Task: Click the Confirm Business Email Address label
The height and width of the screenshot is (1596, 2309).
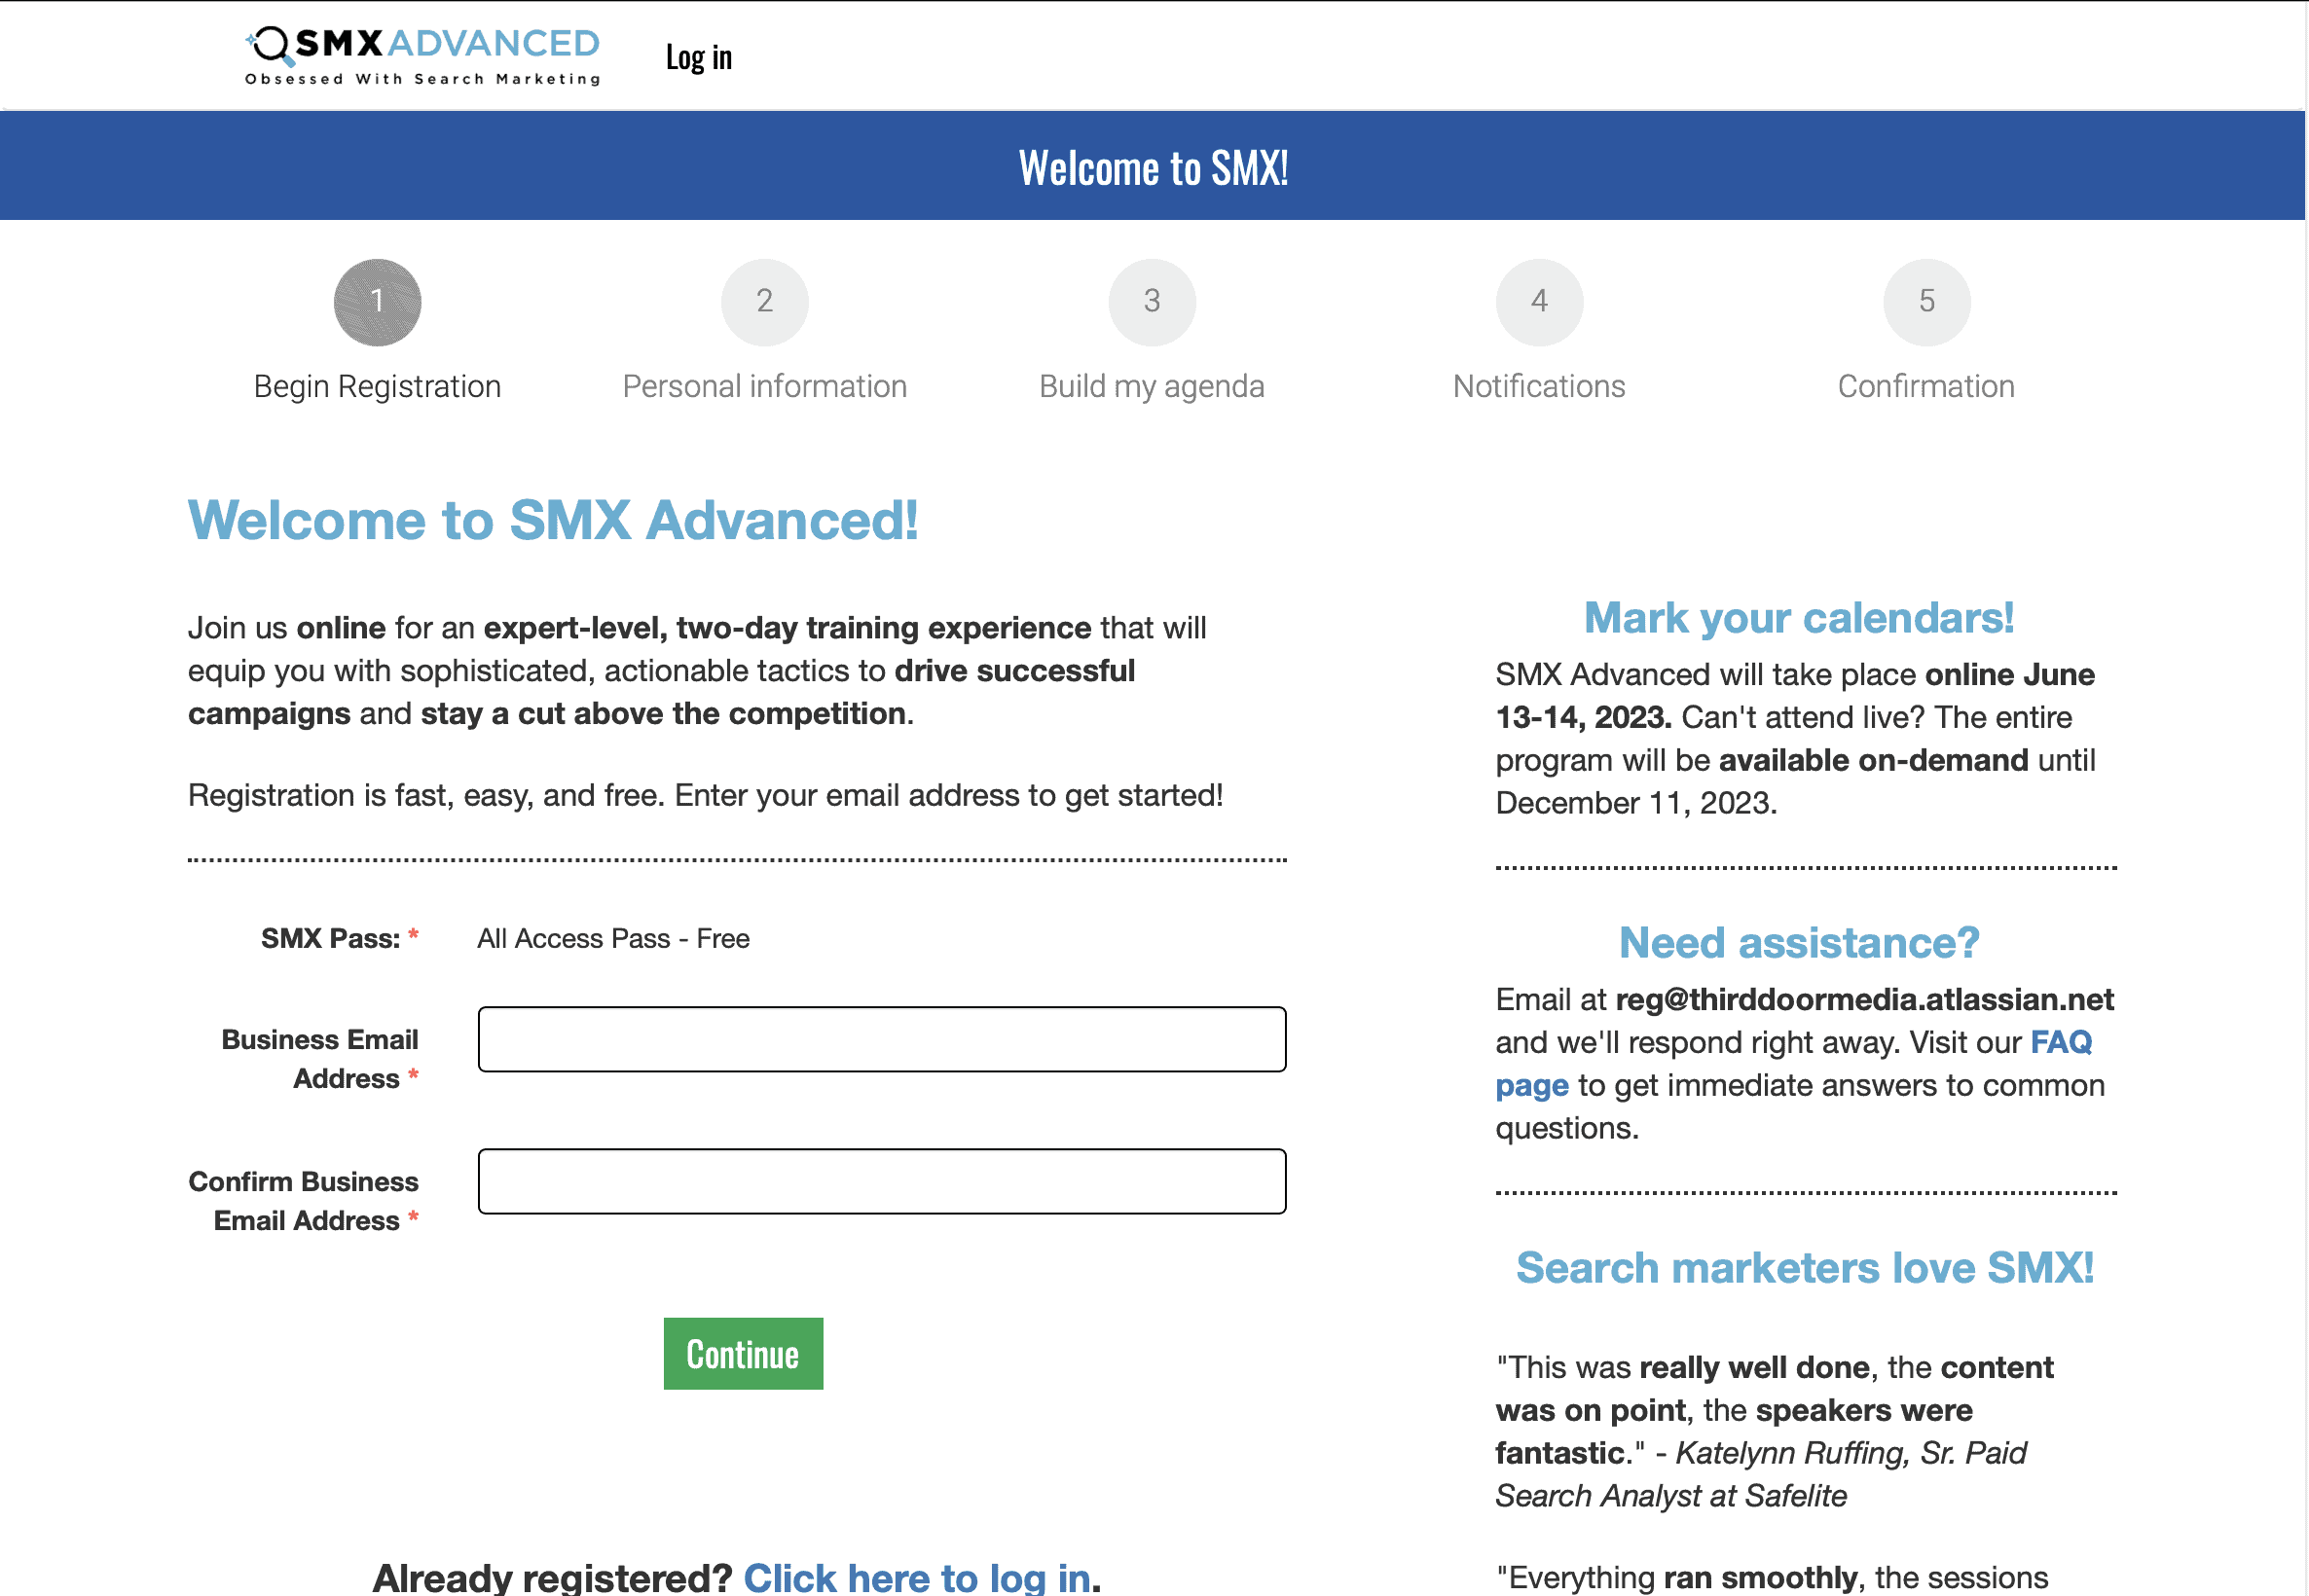Action: click(304, 1201)
